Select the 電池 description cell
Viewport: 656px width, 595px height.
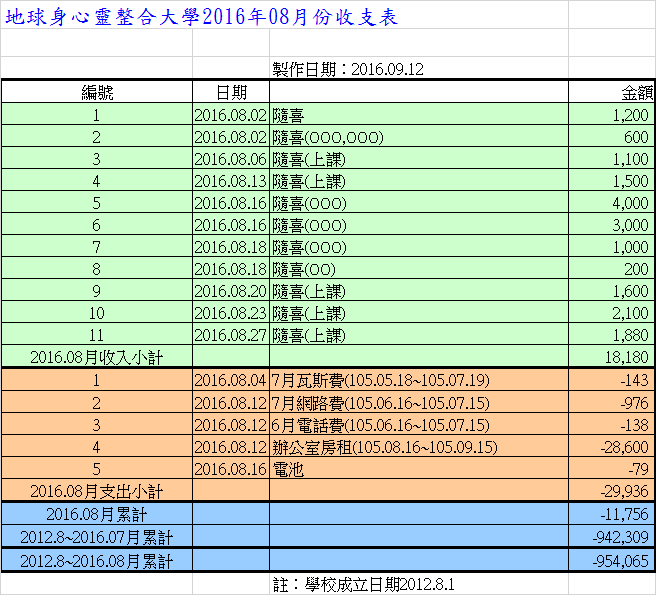419,469
